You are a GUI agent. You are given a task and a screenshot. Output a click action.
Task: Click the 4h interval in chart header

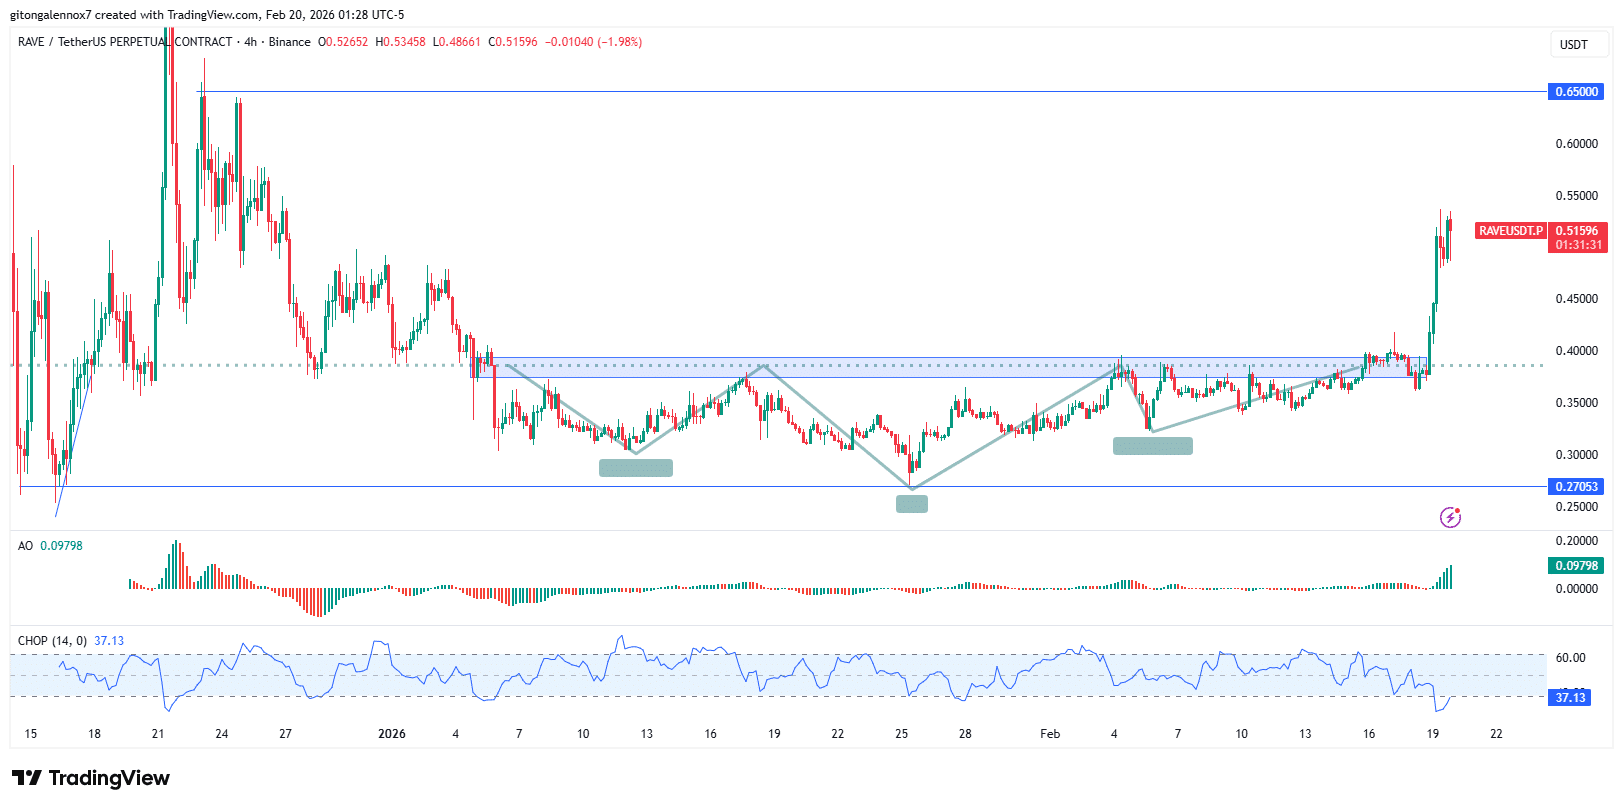[250, 42]
